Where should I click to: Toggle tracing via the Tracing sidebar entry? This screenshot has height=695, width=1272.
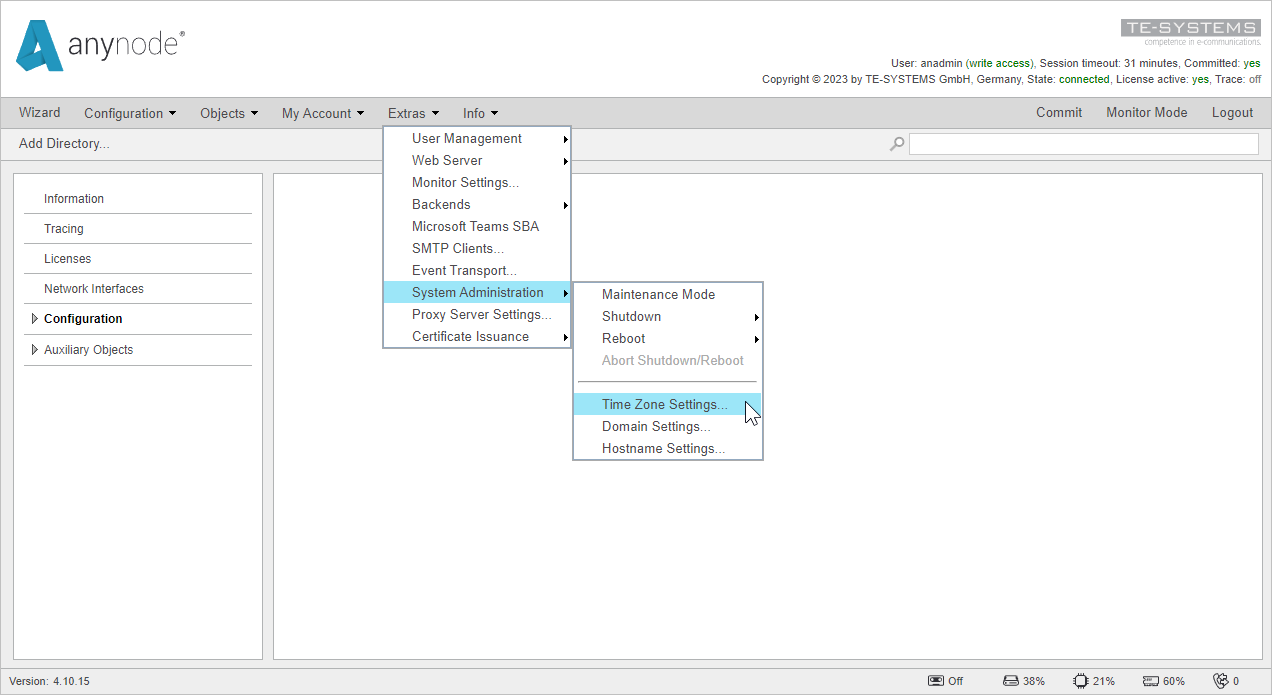coord(63,228)
